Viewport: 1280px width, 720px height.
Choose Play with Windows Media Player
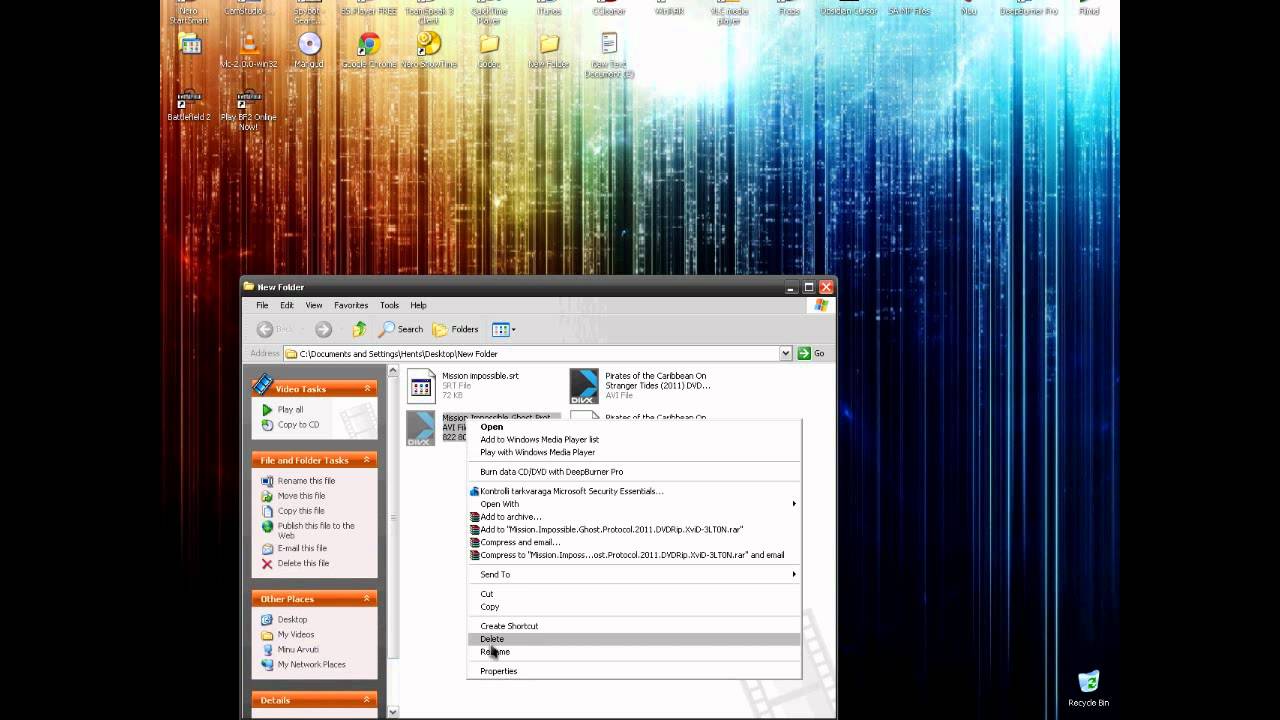click(634, 452)
